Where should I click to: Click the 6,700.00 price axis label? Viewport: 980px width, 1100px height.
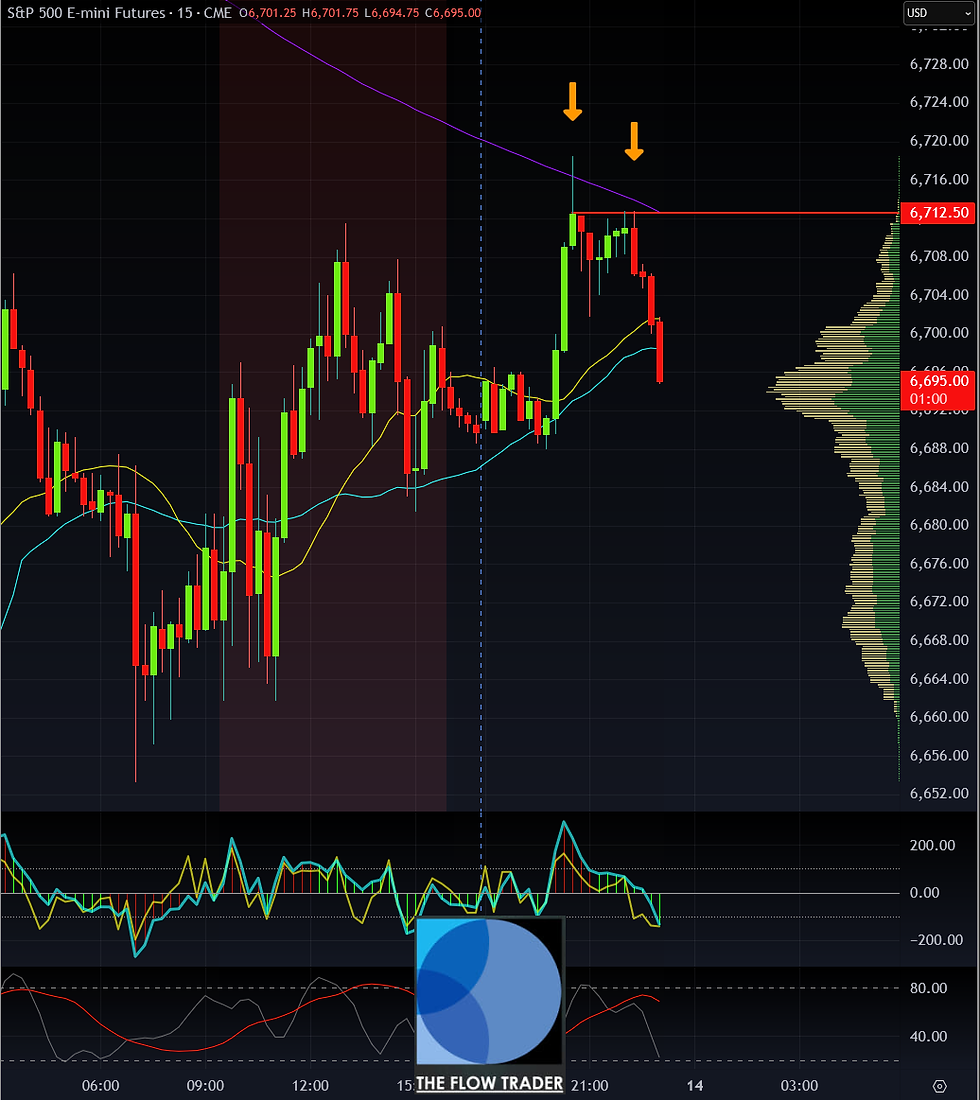[939, 333]
